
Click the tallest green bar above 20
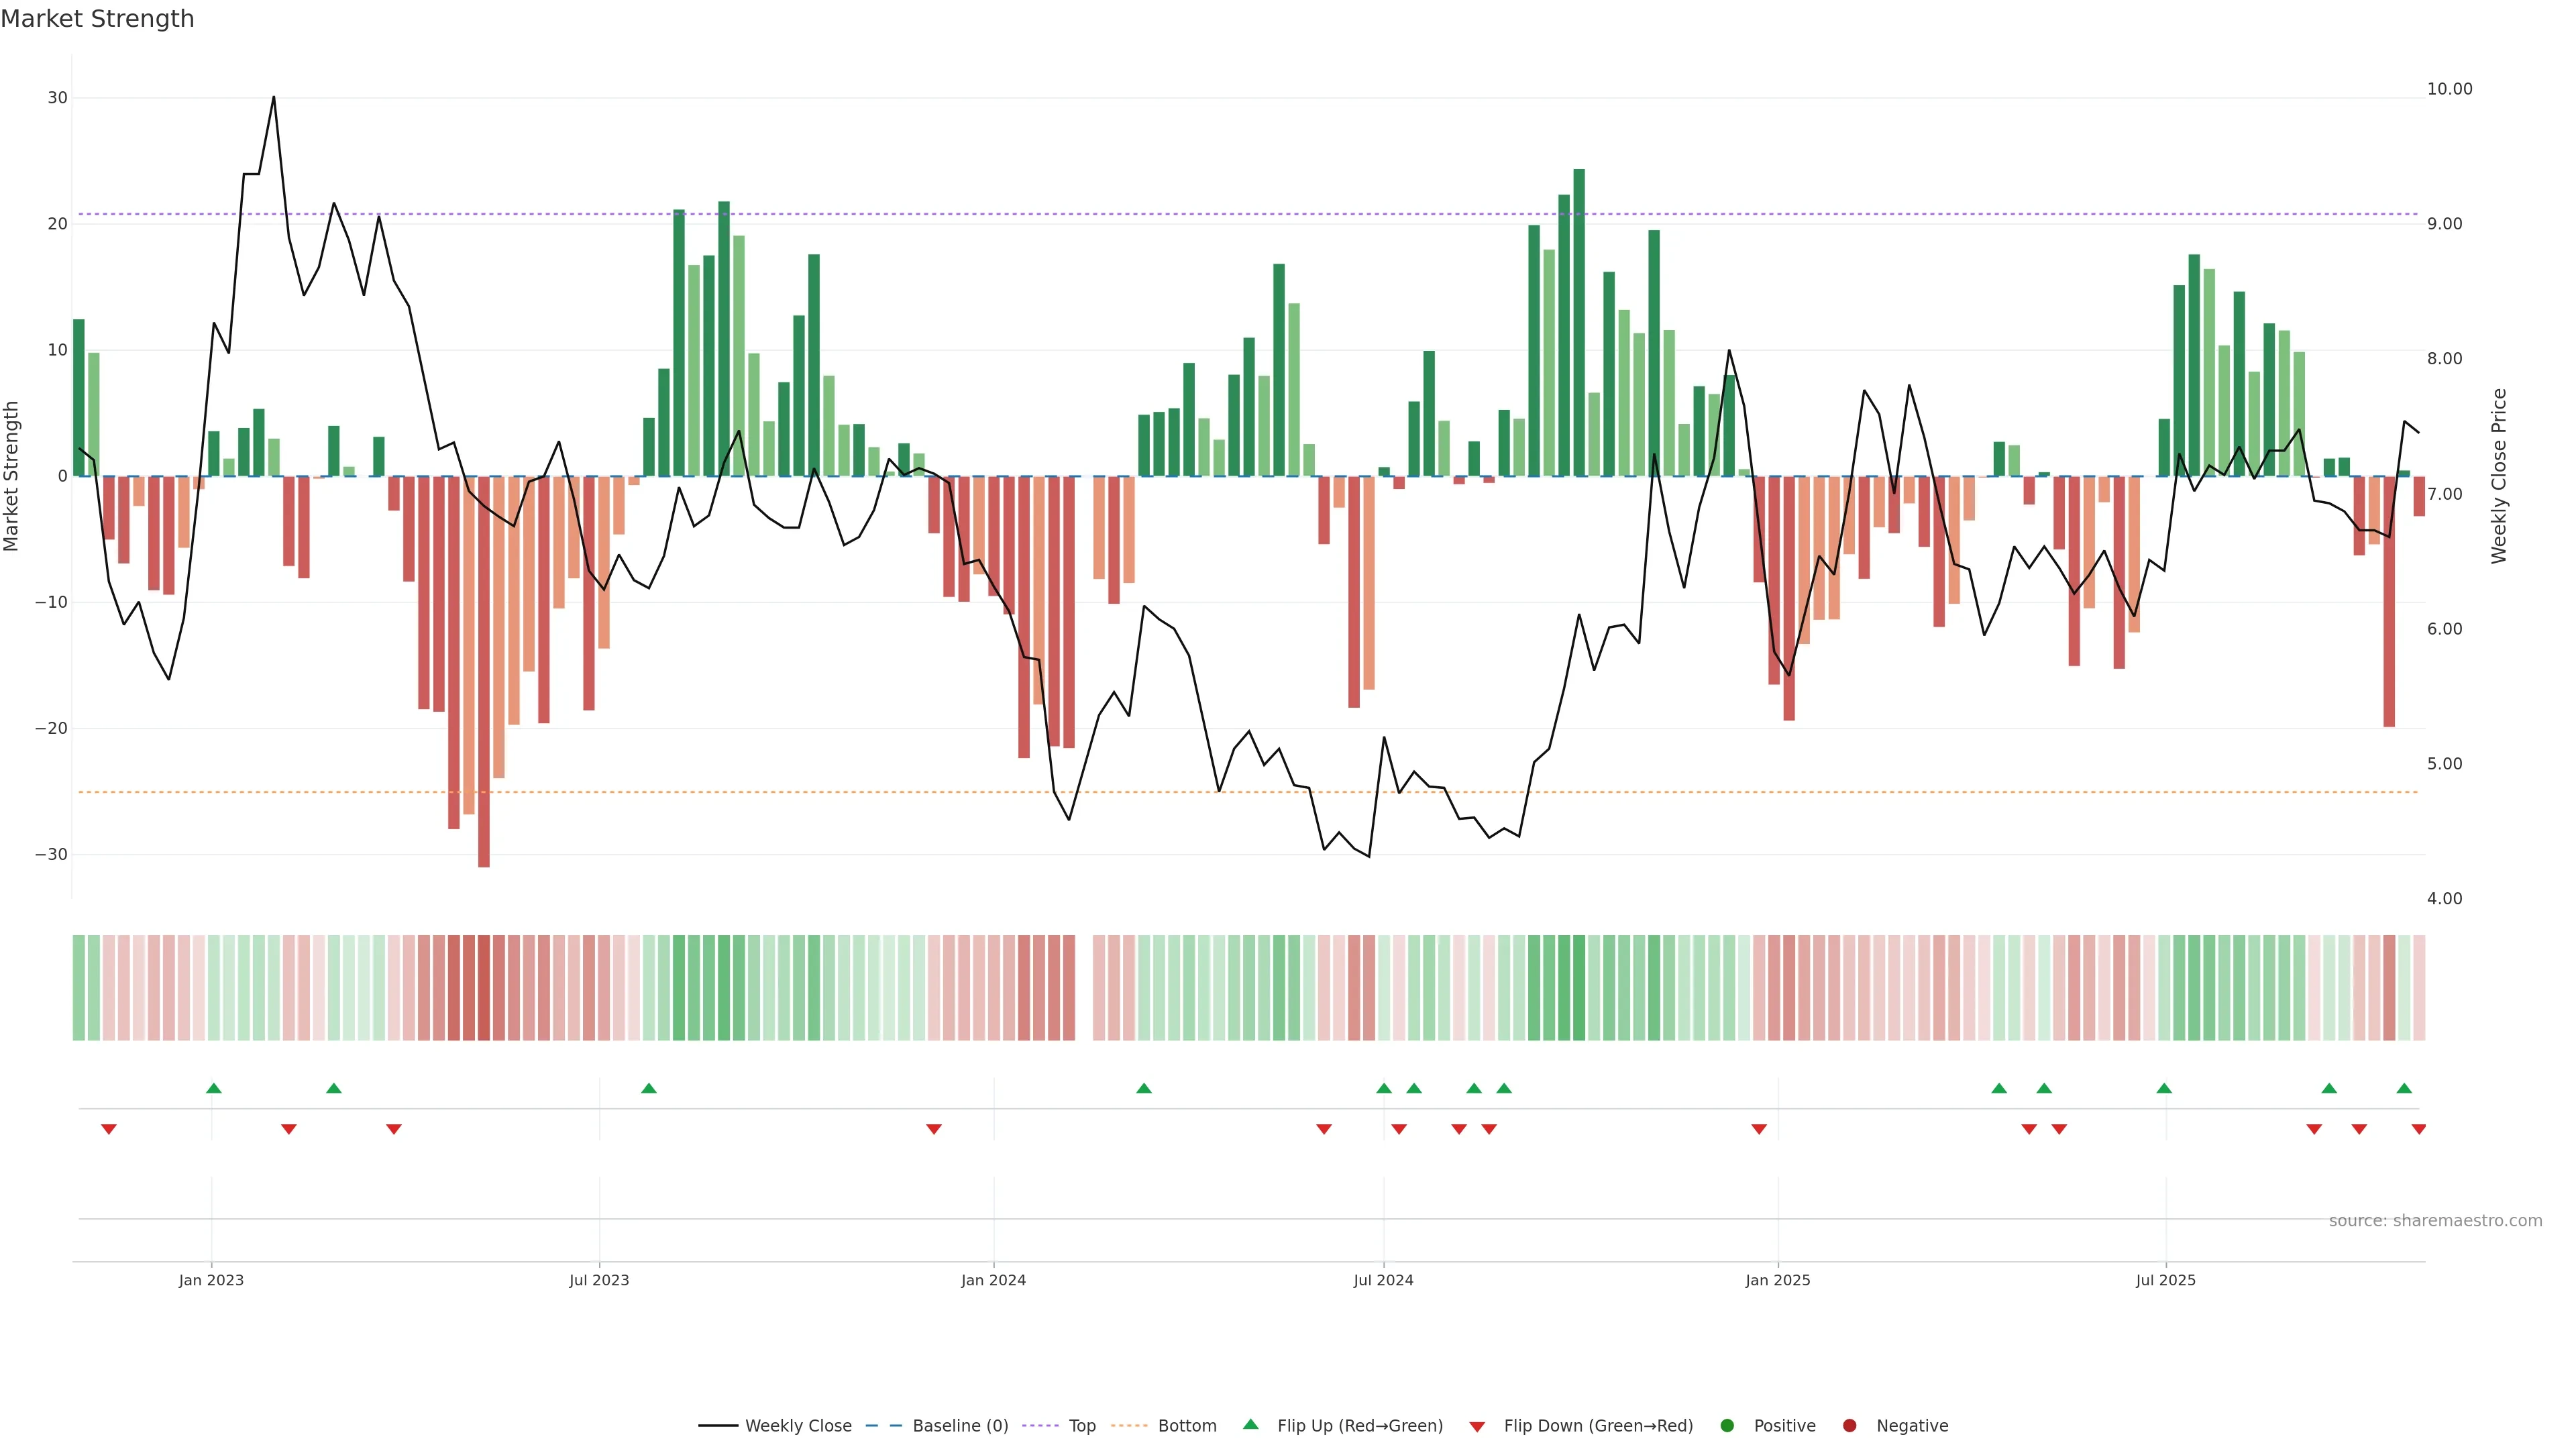point(1579,320)
